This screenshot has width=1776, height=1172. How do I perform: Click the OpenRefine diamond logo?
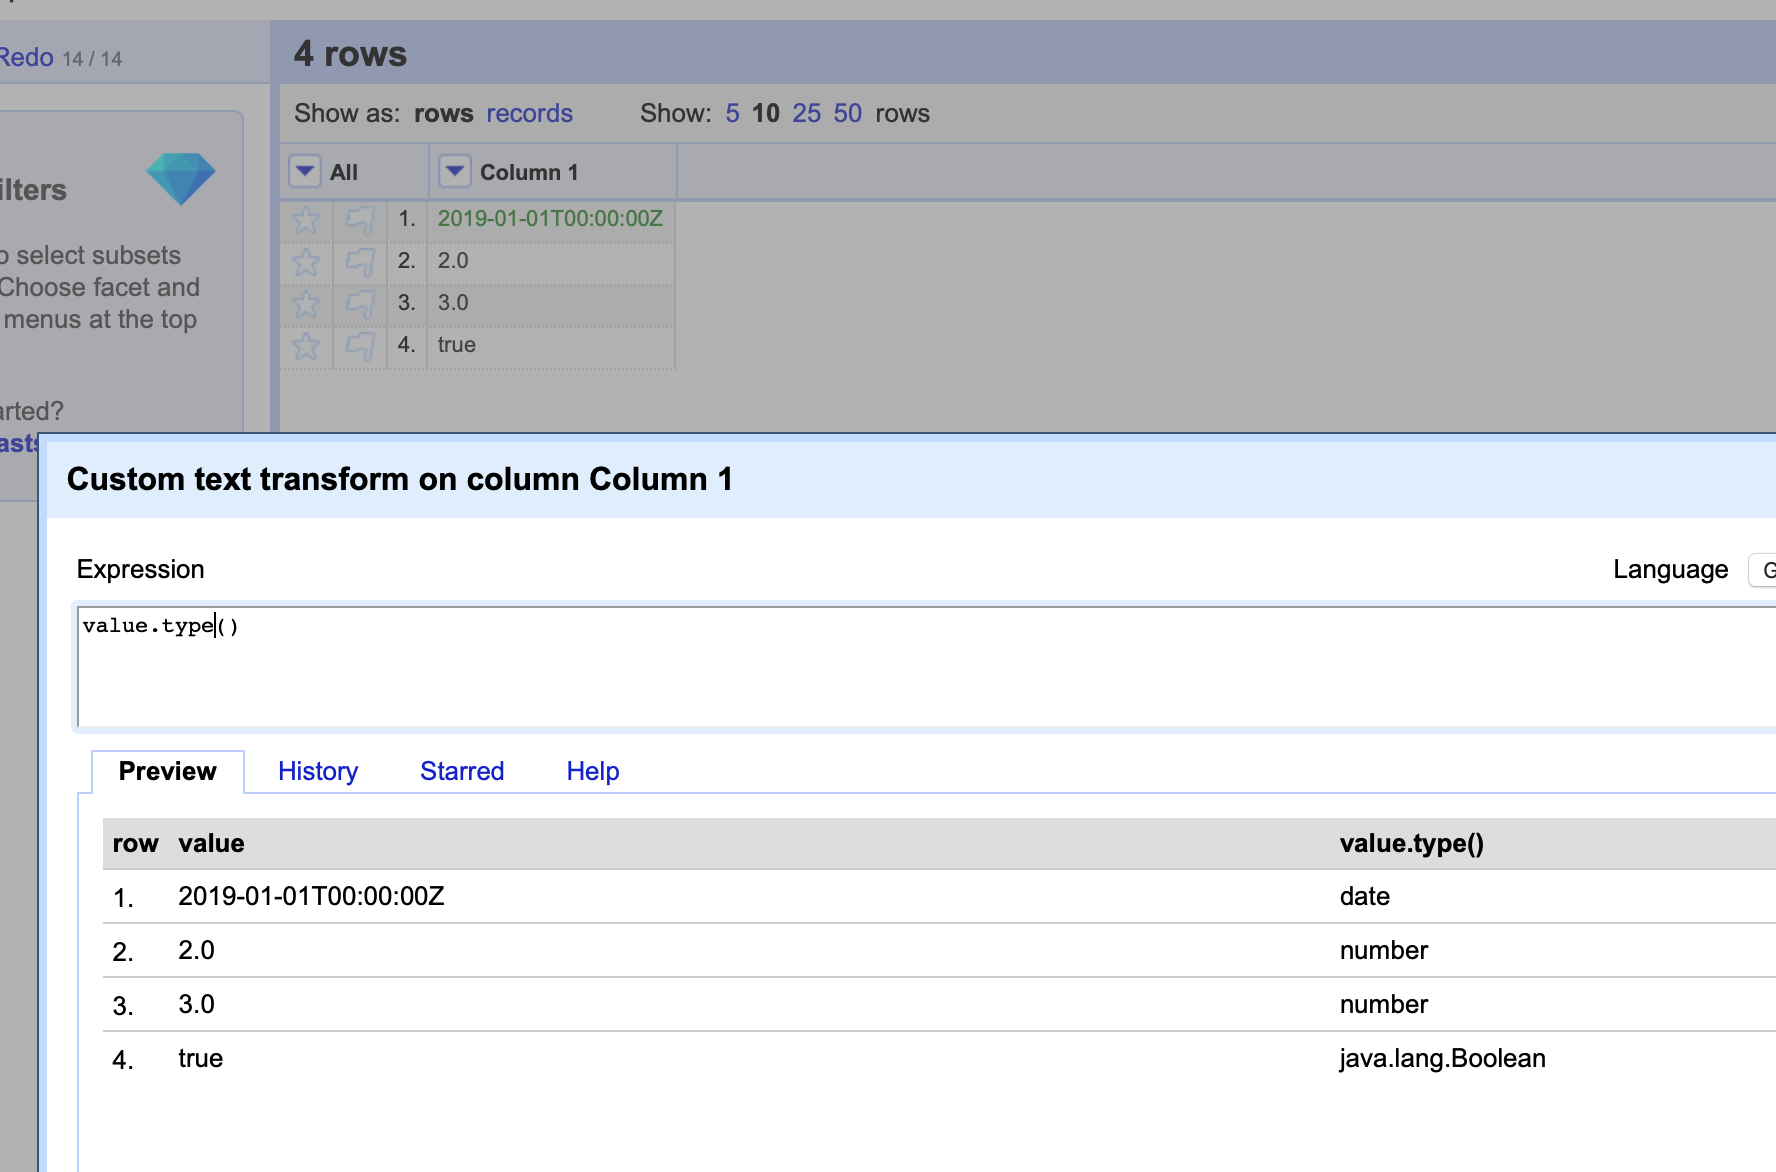tap(181, 179)
